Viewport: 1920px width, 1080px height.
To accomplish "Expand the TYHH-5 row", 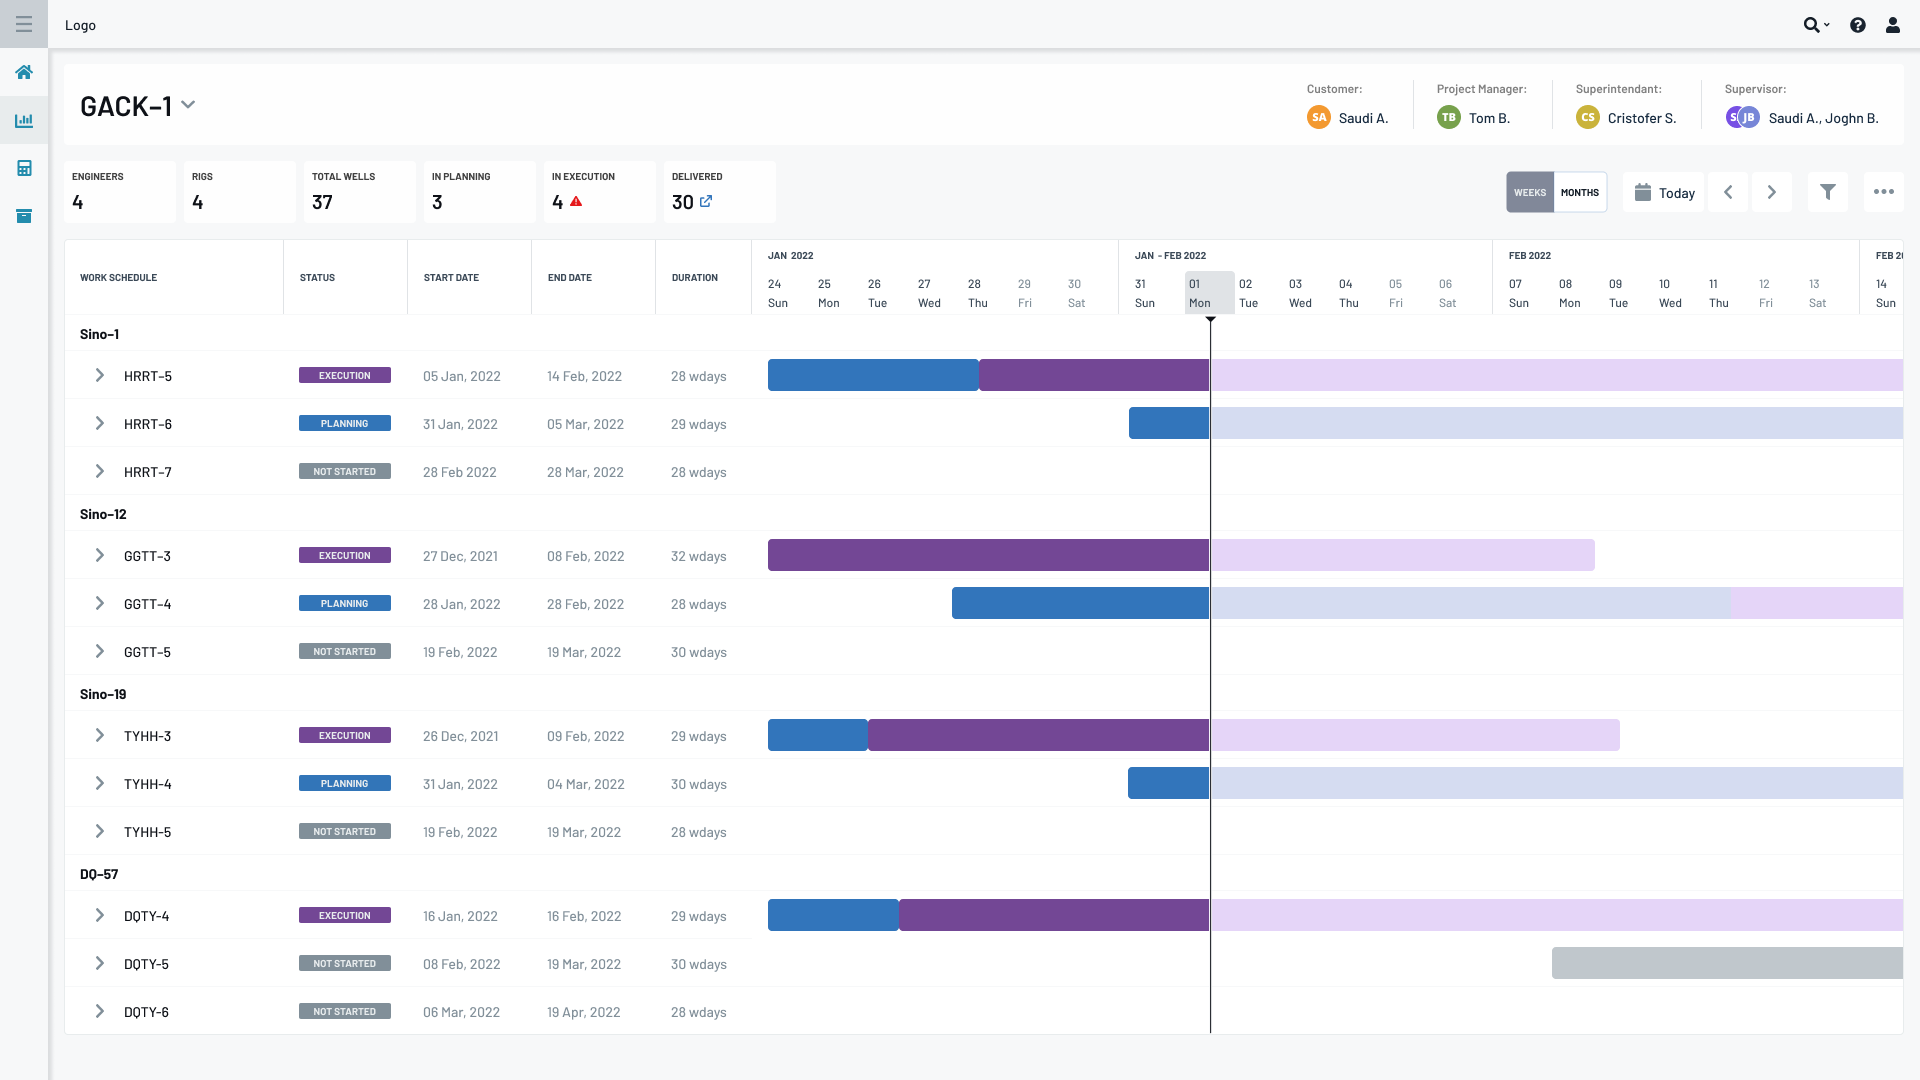I will click(x=99, y=831).
